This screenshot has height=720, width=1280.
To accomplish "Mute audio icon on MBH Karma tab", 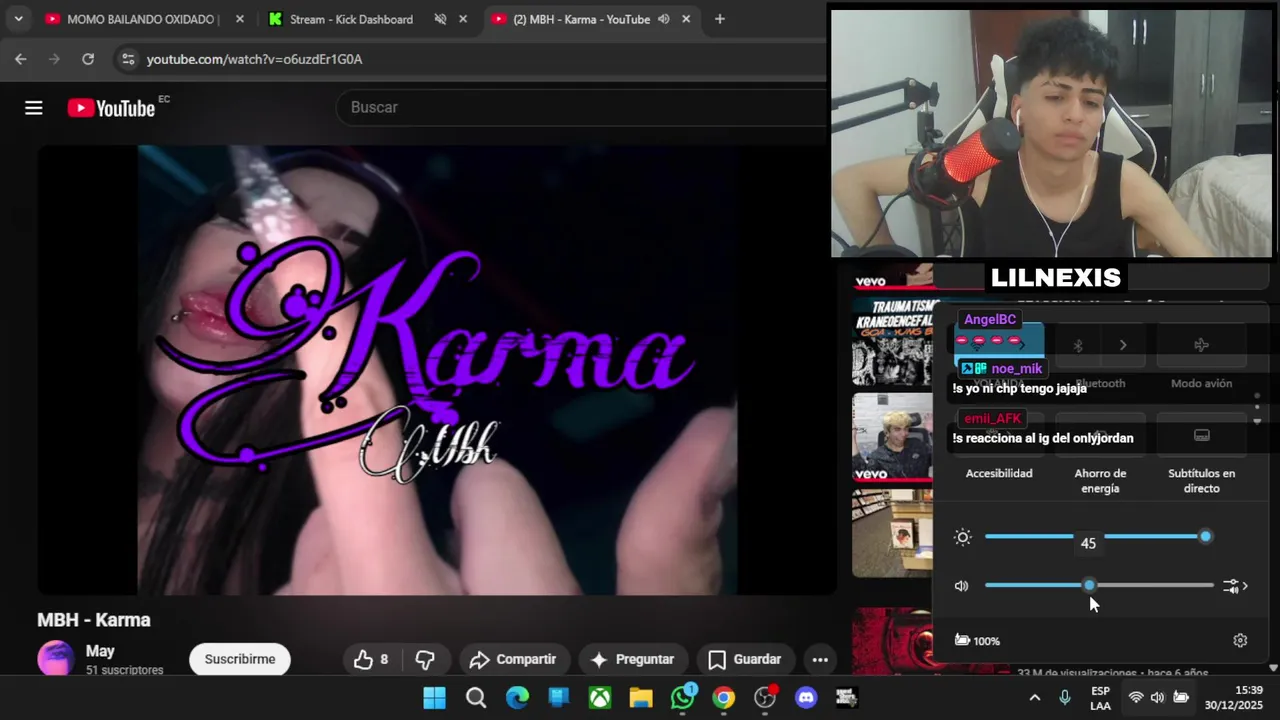I will pyautogui.click(x=663, y=19).
